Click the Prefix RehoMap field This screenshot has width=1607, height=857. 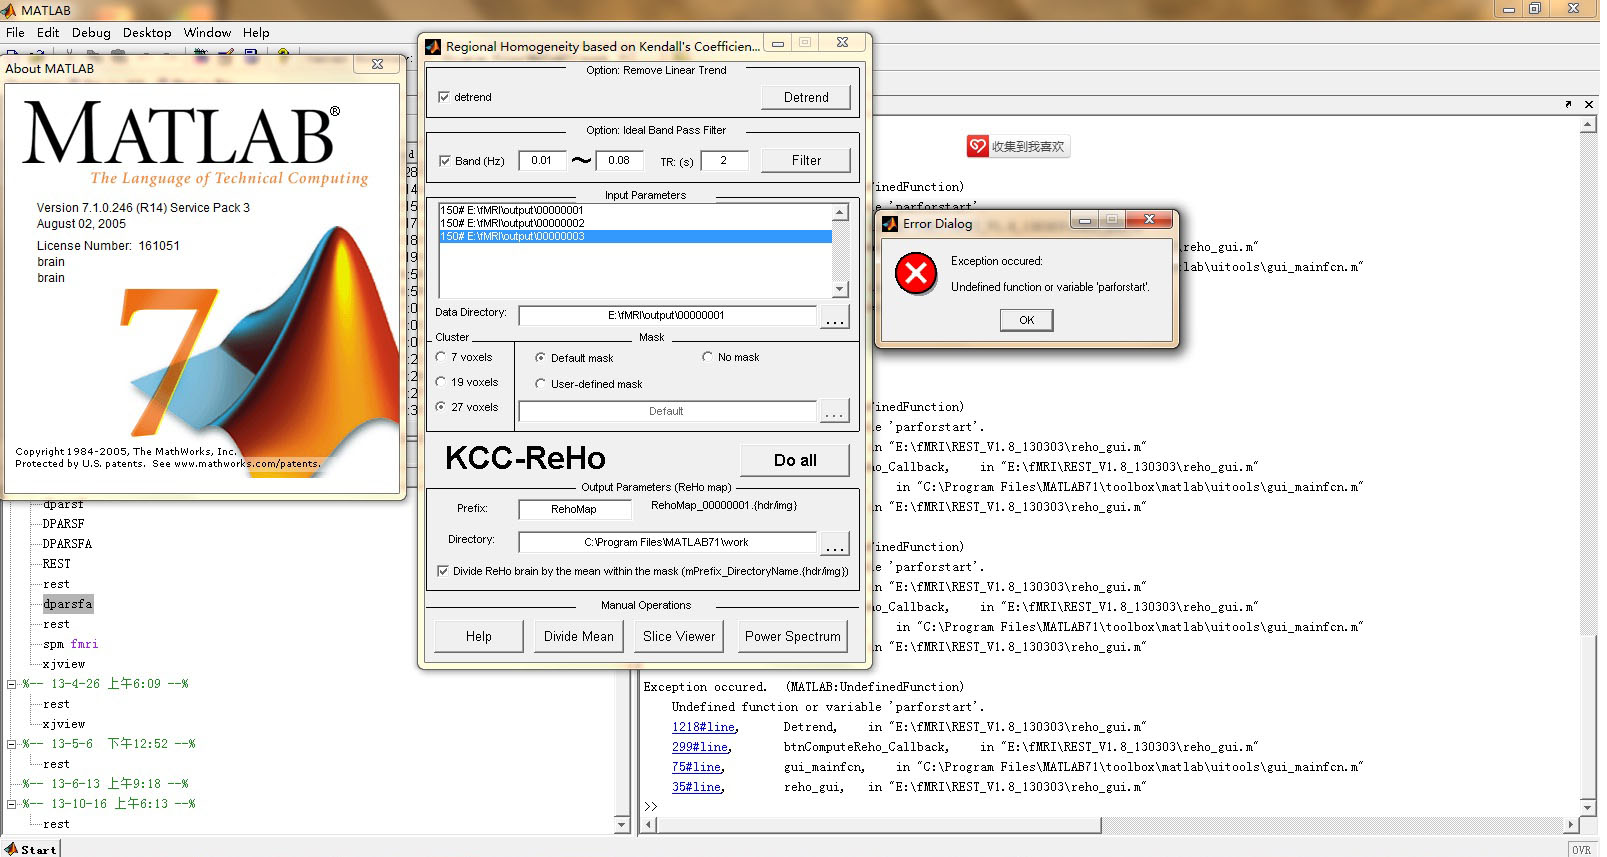pyautogui.click(x=574, y=509)
